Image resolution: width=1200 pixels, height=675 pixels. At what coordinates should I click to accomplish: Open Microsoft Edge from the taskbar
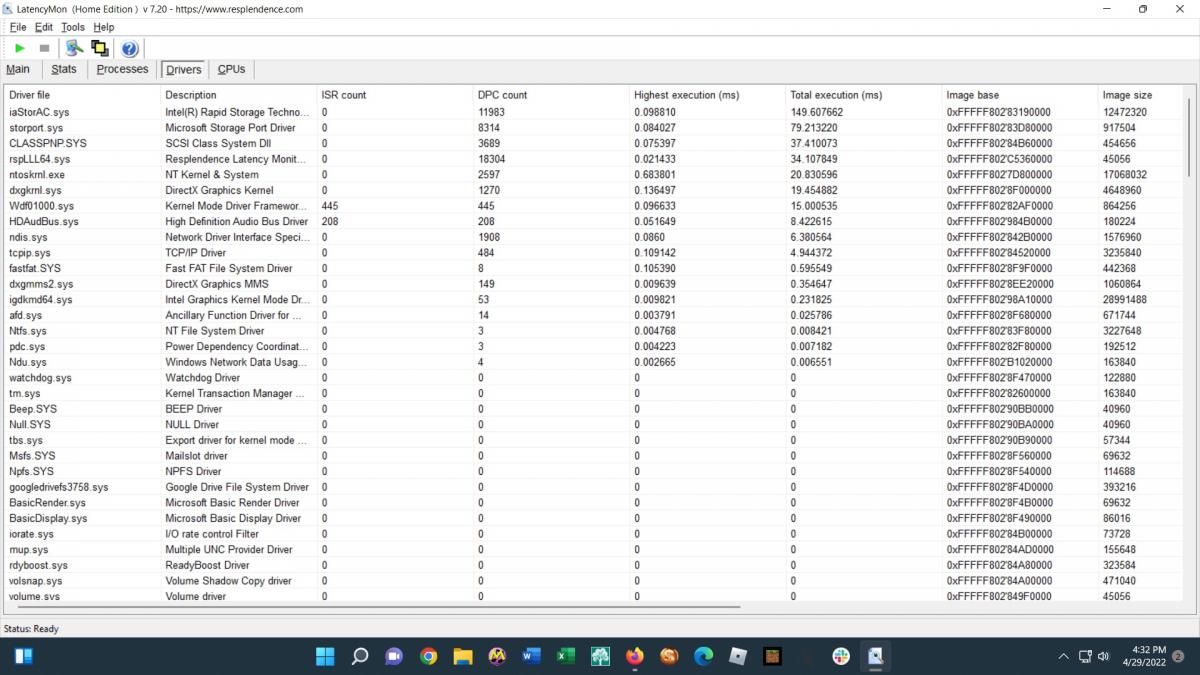[x=703, y=656]
